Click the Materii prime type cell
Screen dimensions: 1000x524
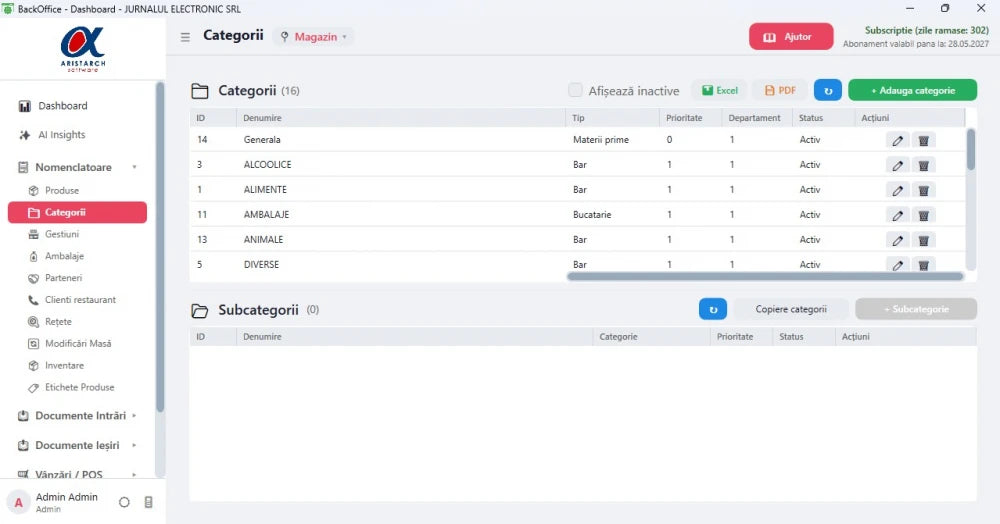coord(601,140)
